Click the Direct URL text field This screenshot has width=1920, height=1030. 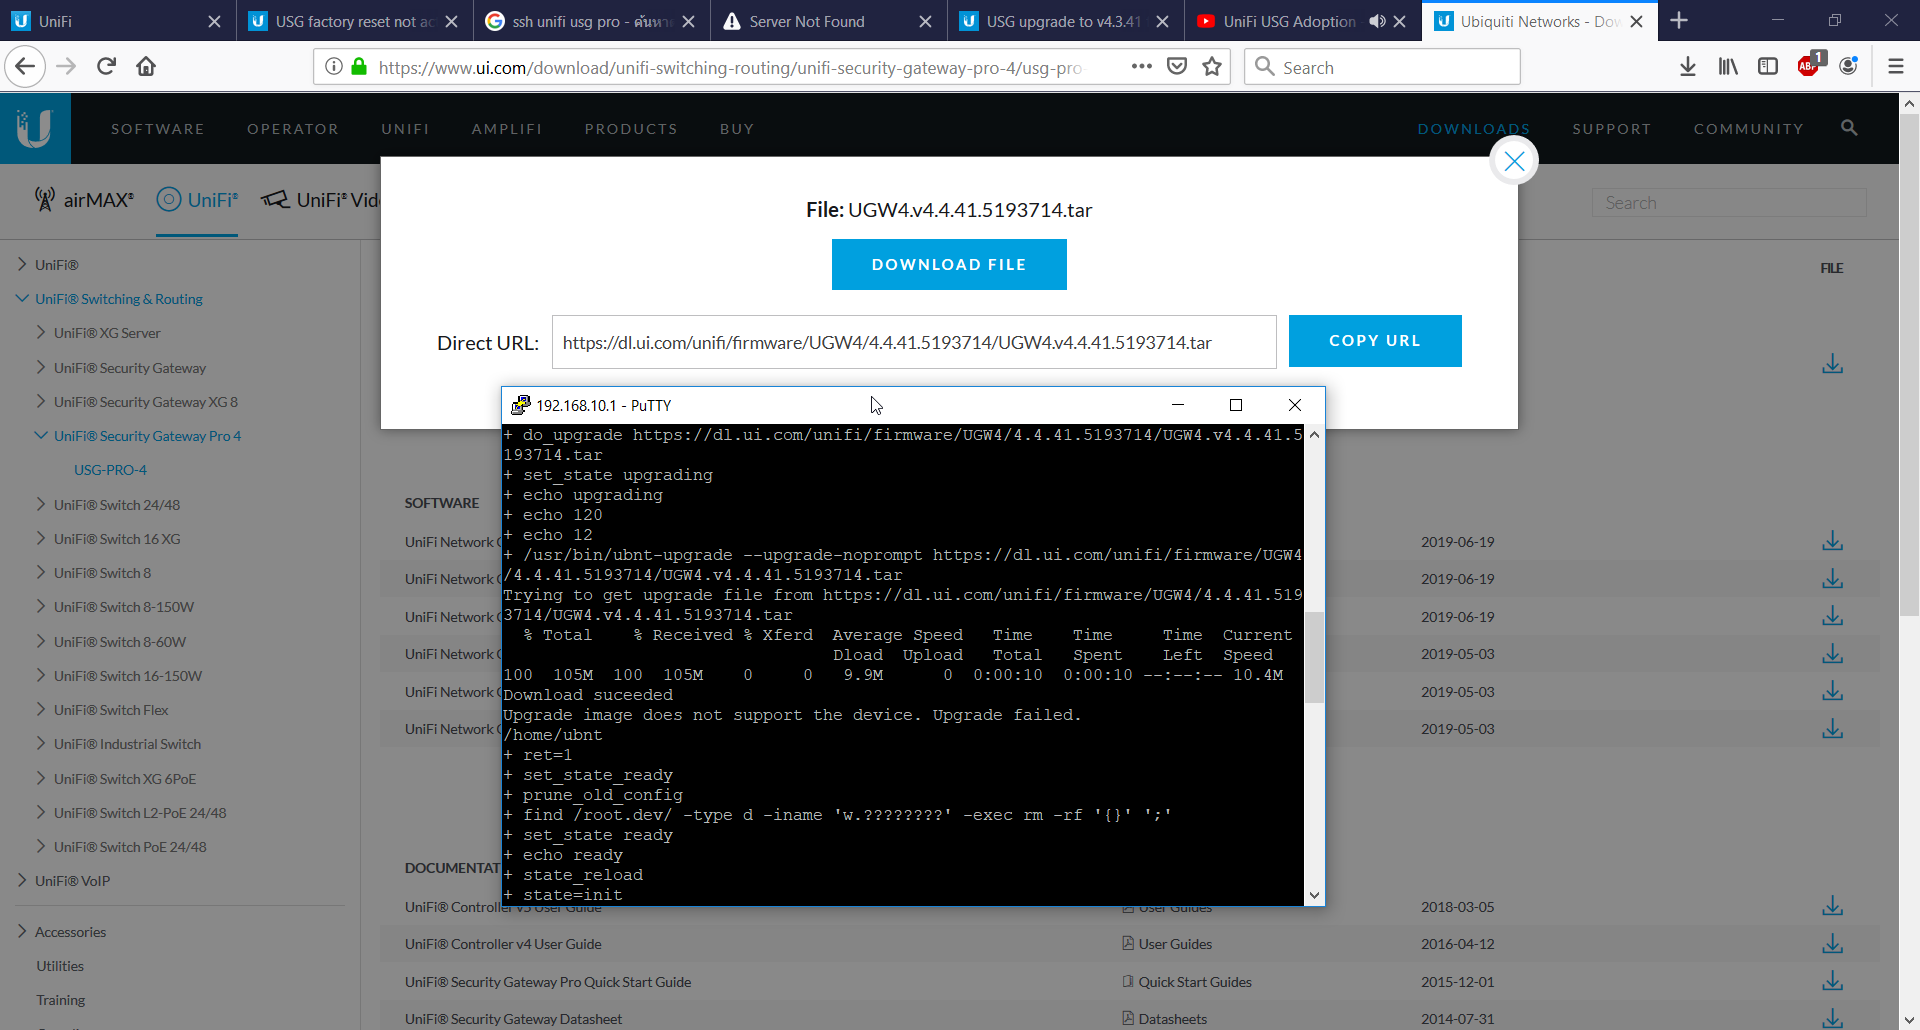click(914, 342)
